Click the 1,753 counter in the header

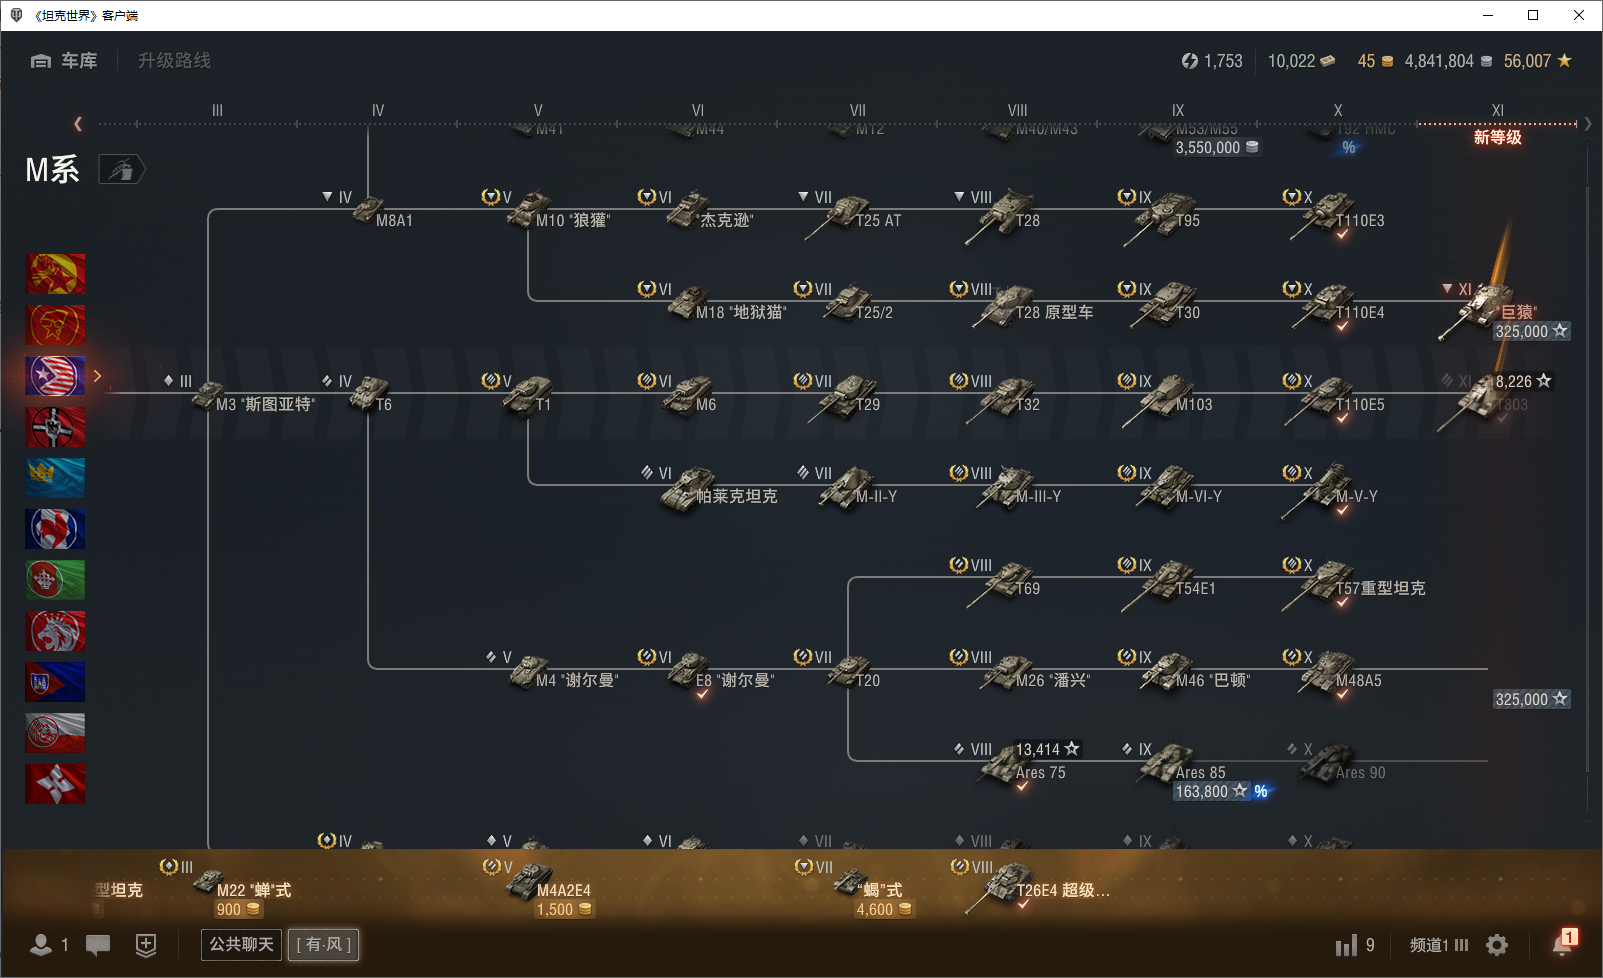[1212, 61]
